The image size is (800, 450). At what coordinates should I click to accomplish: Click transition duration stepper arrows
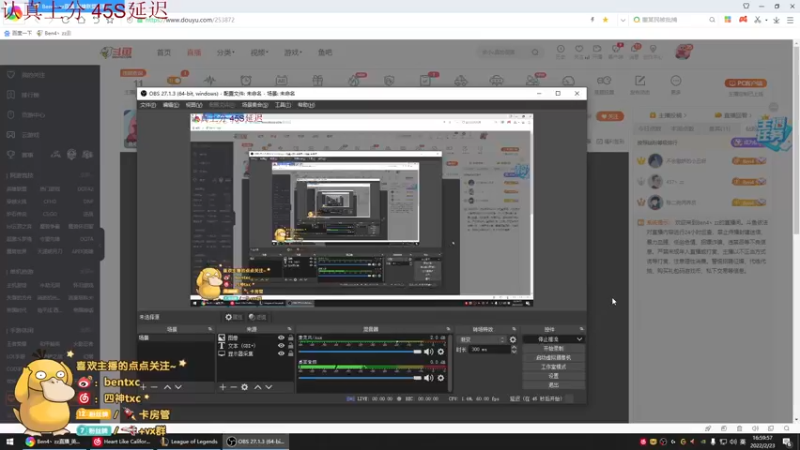514,349
